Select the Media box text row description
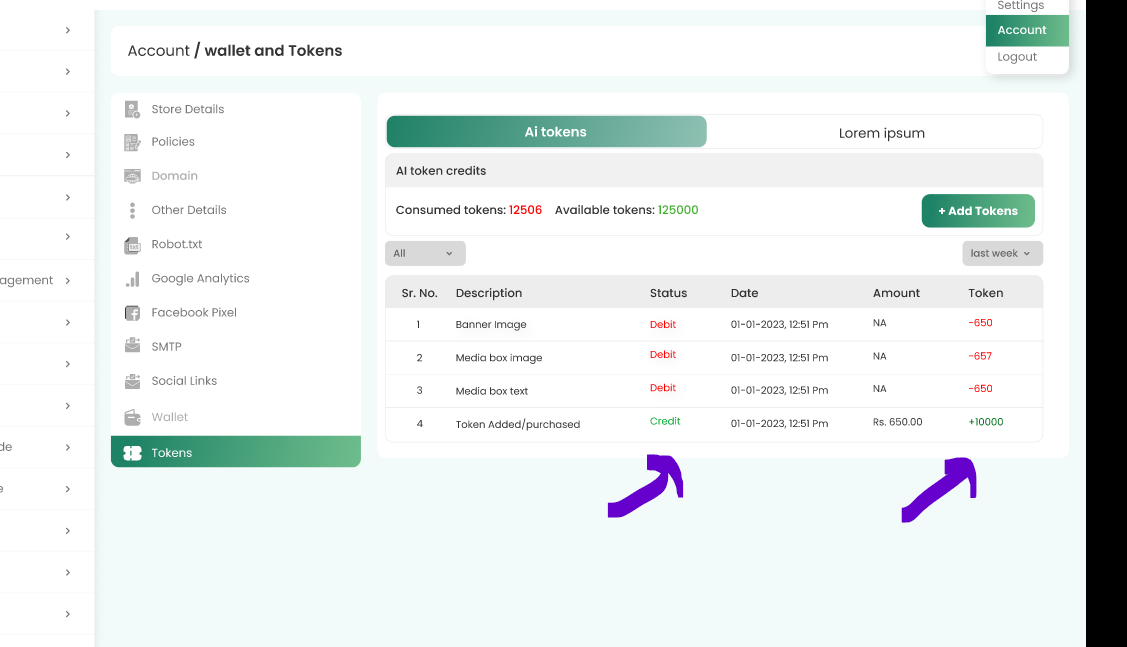Image resolution: width=1127 pixels, height=647 pixels. (492, 391)
